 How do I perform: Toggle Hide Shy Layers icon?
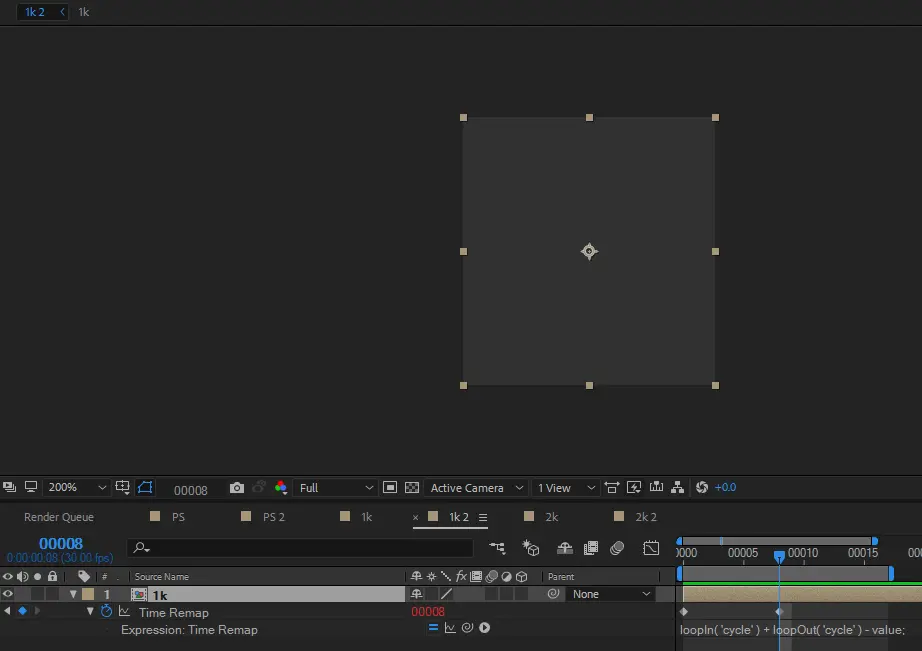tap(564, 548)
